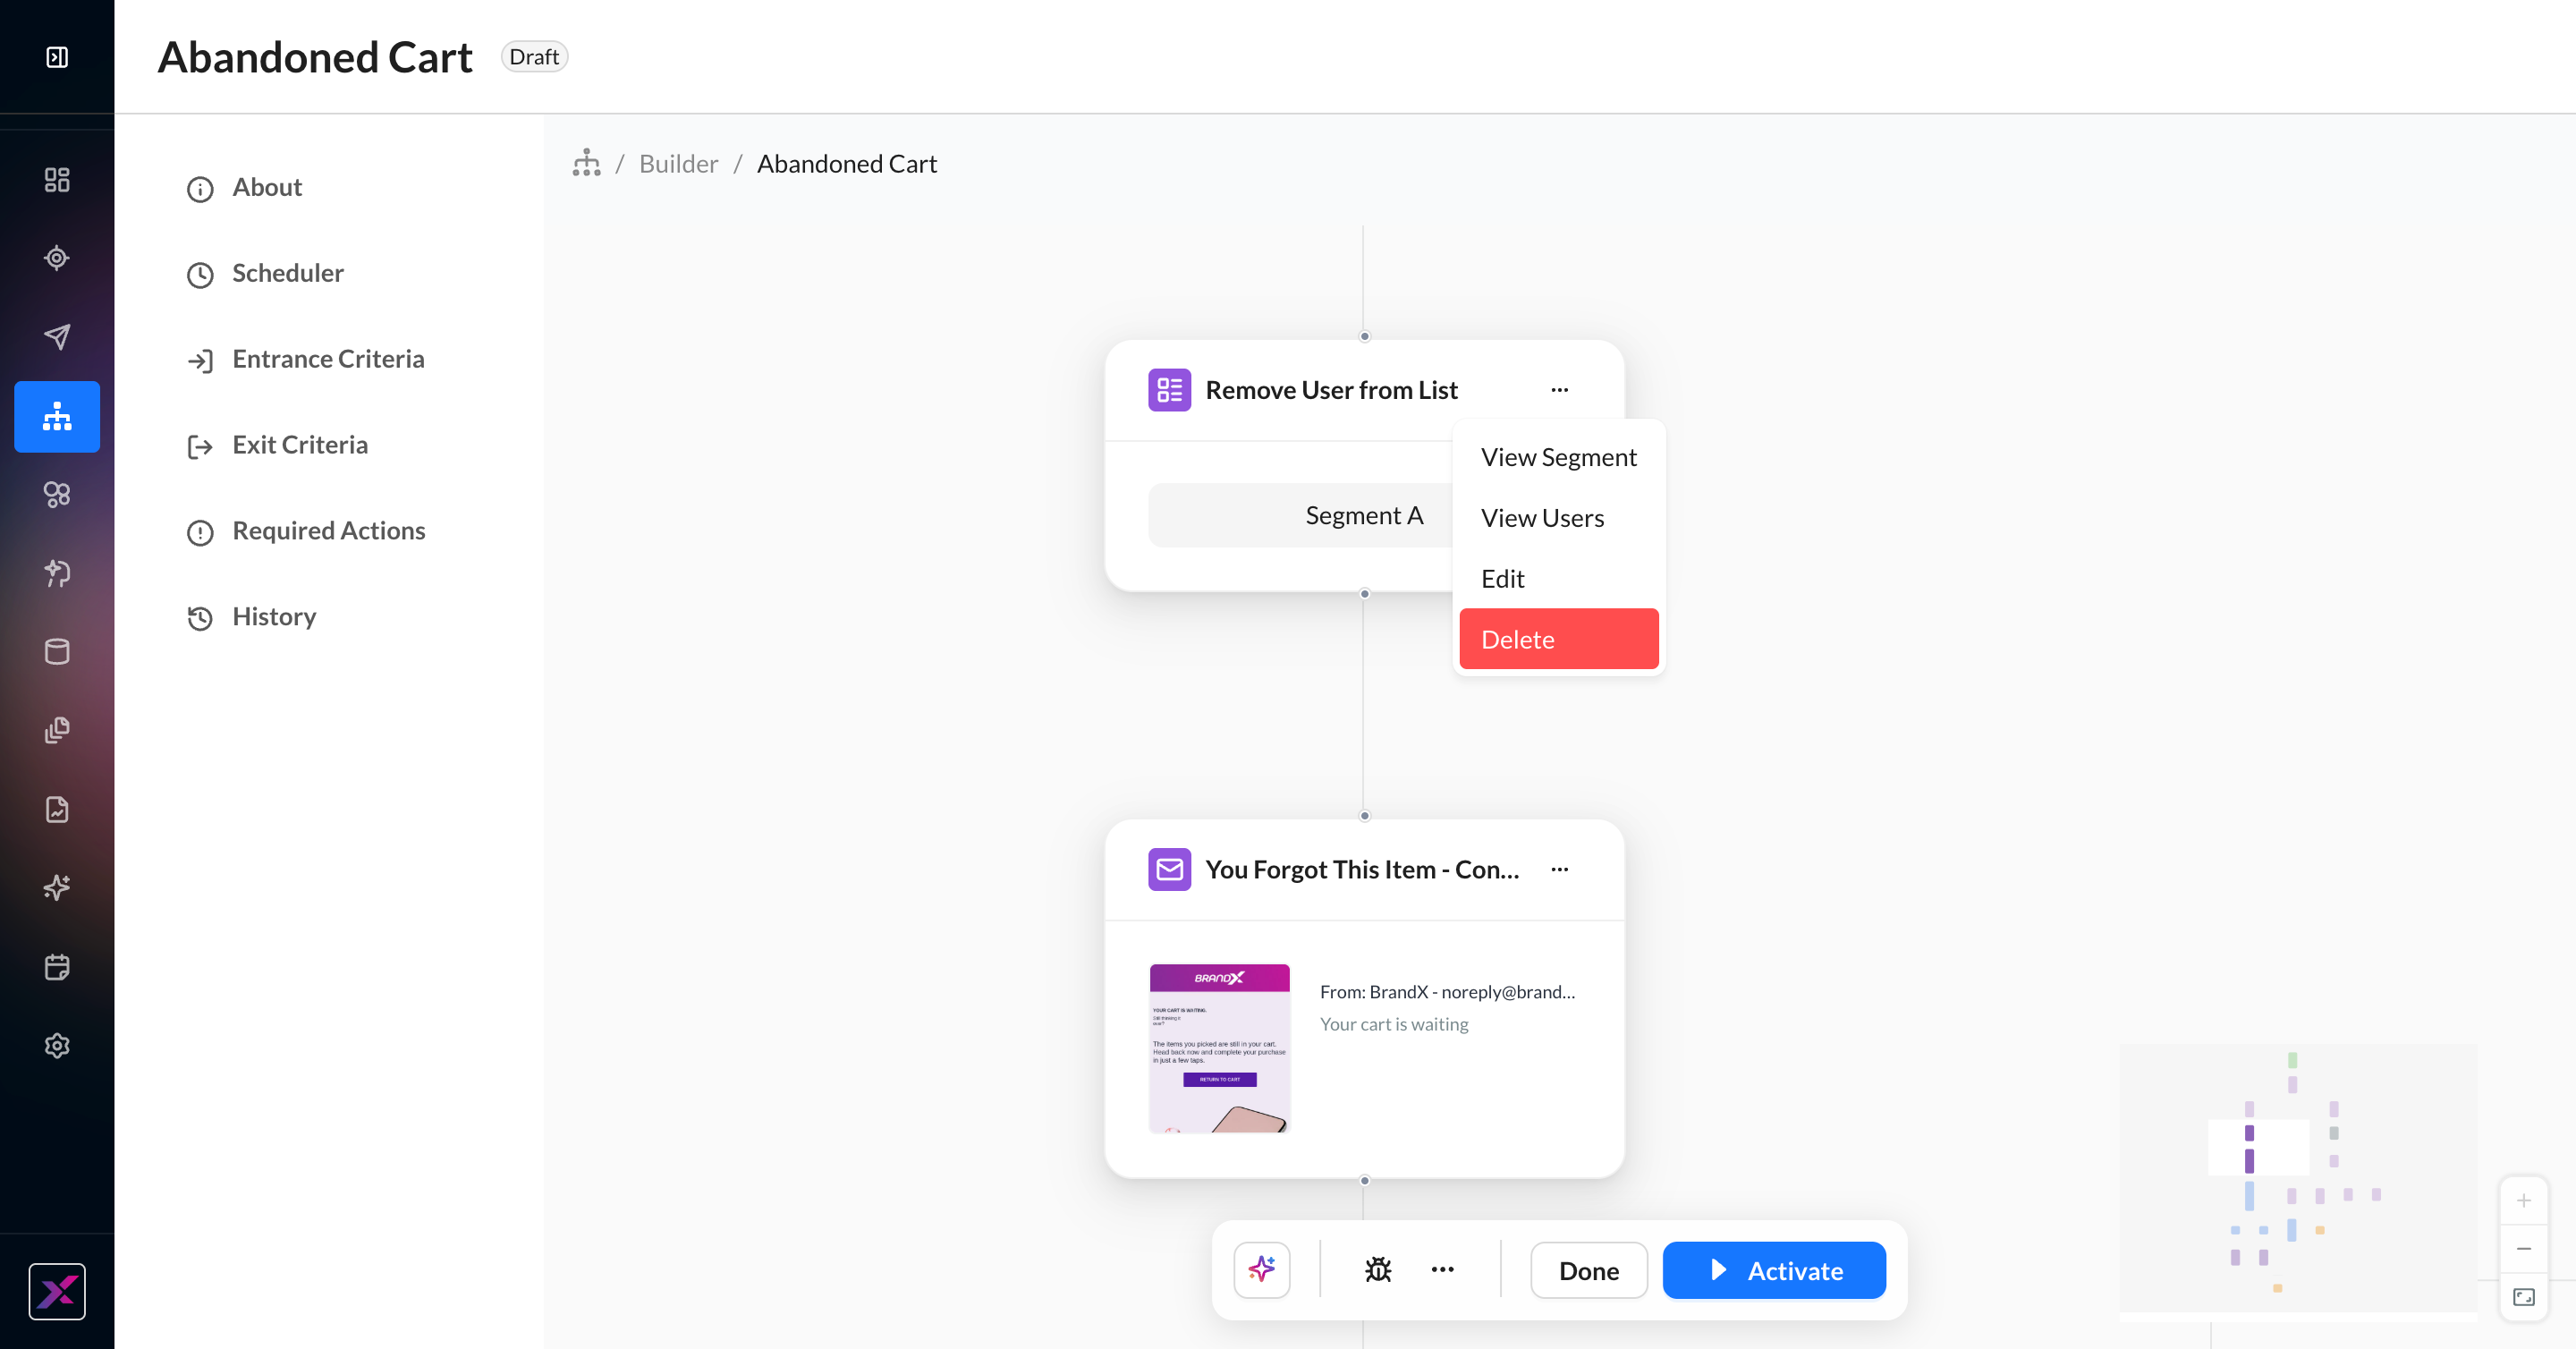Open three-dots menu on You Forgot This Item
The image size is (2576, 1349).
1559,870
